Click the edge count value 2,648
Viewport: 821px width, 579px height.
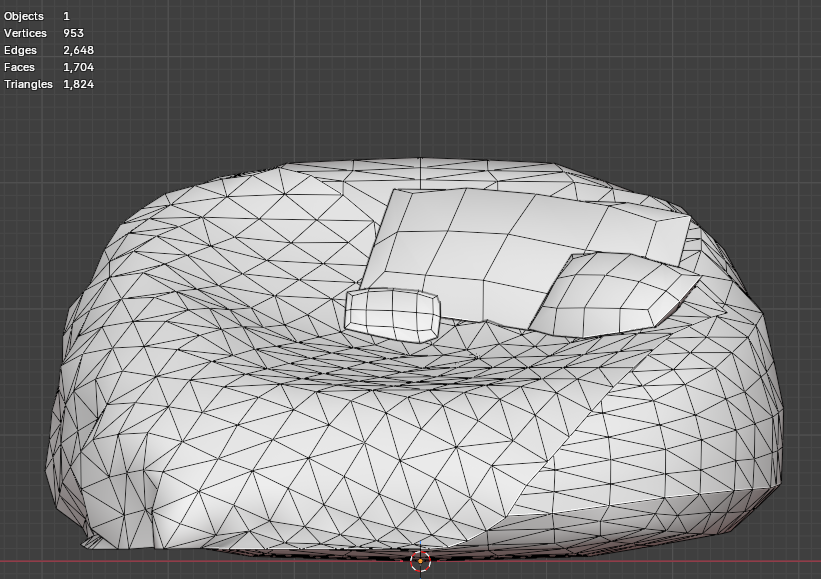pos(78,50)
